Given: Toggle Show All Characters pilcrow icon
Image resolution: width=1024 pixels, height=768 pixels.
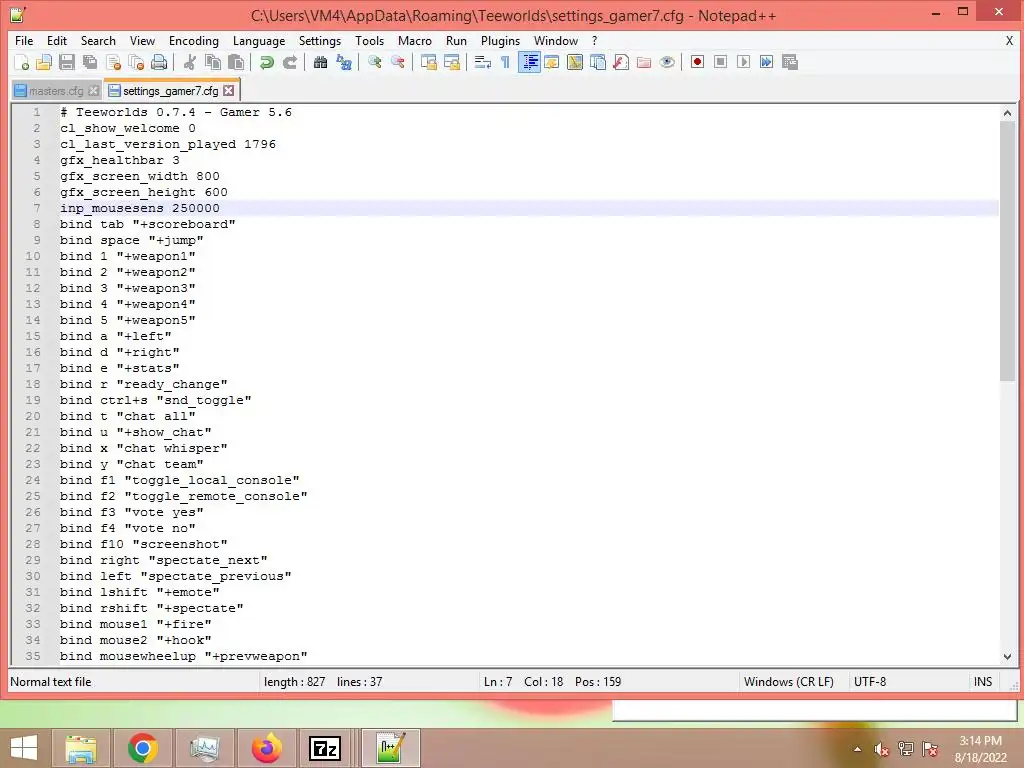Looking at the screenshot, I should [x=505, y=62].
